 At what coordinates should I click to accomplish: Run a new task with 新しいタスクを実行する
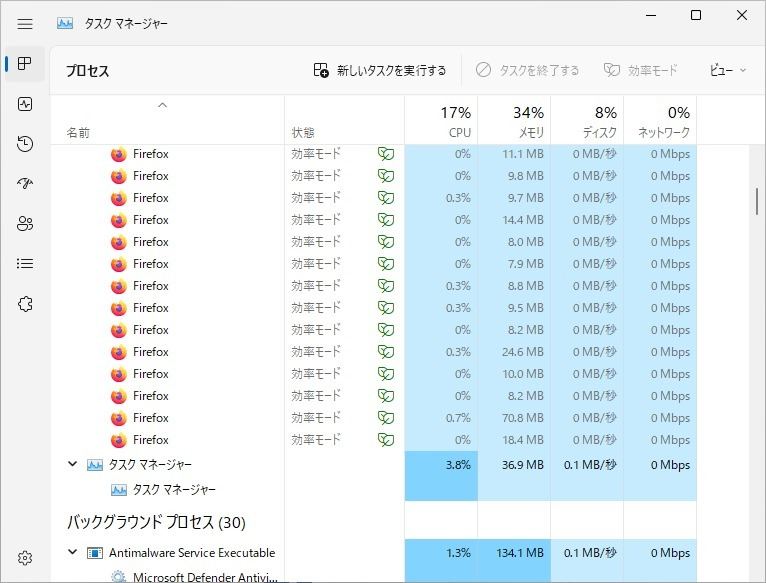380,70
